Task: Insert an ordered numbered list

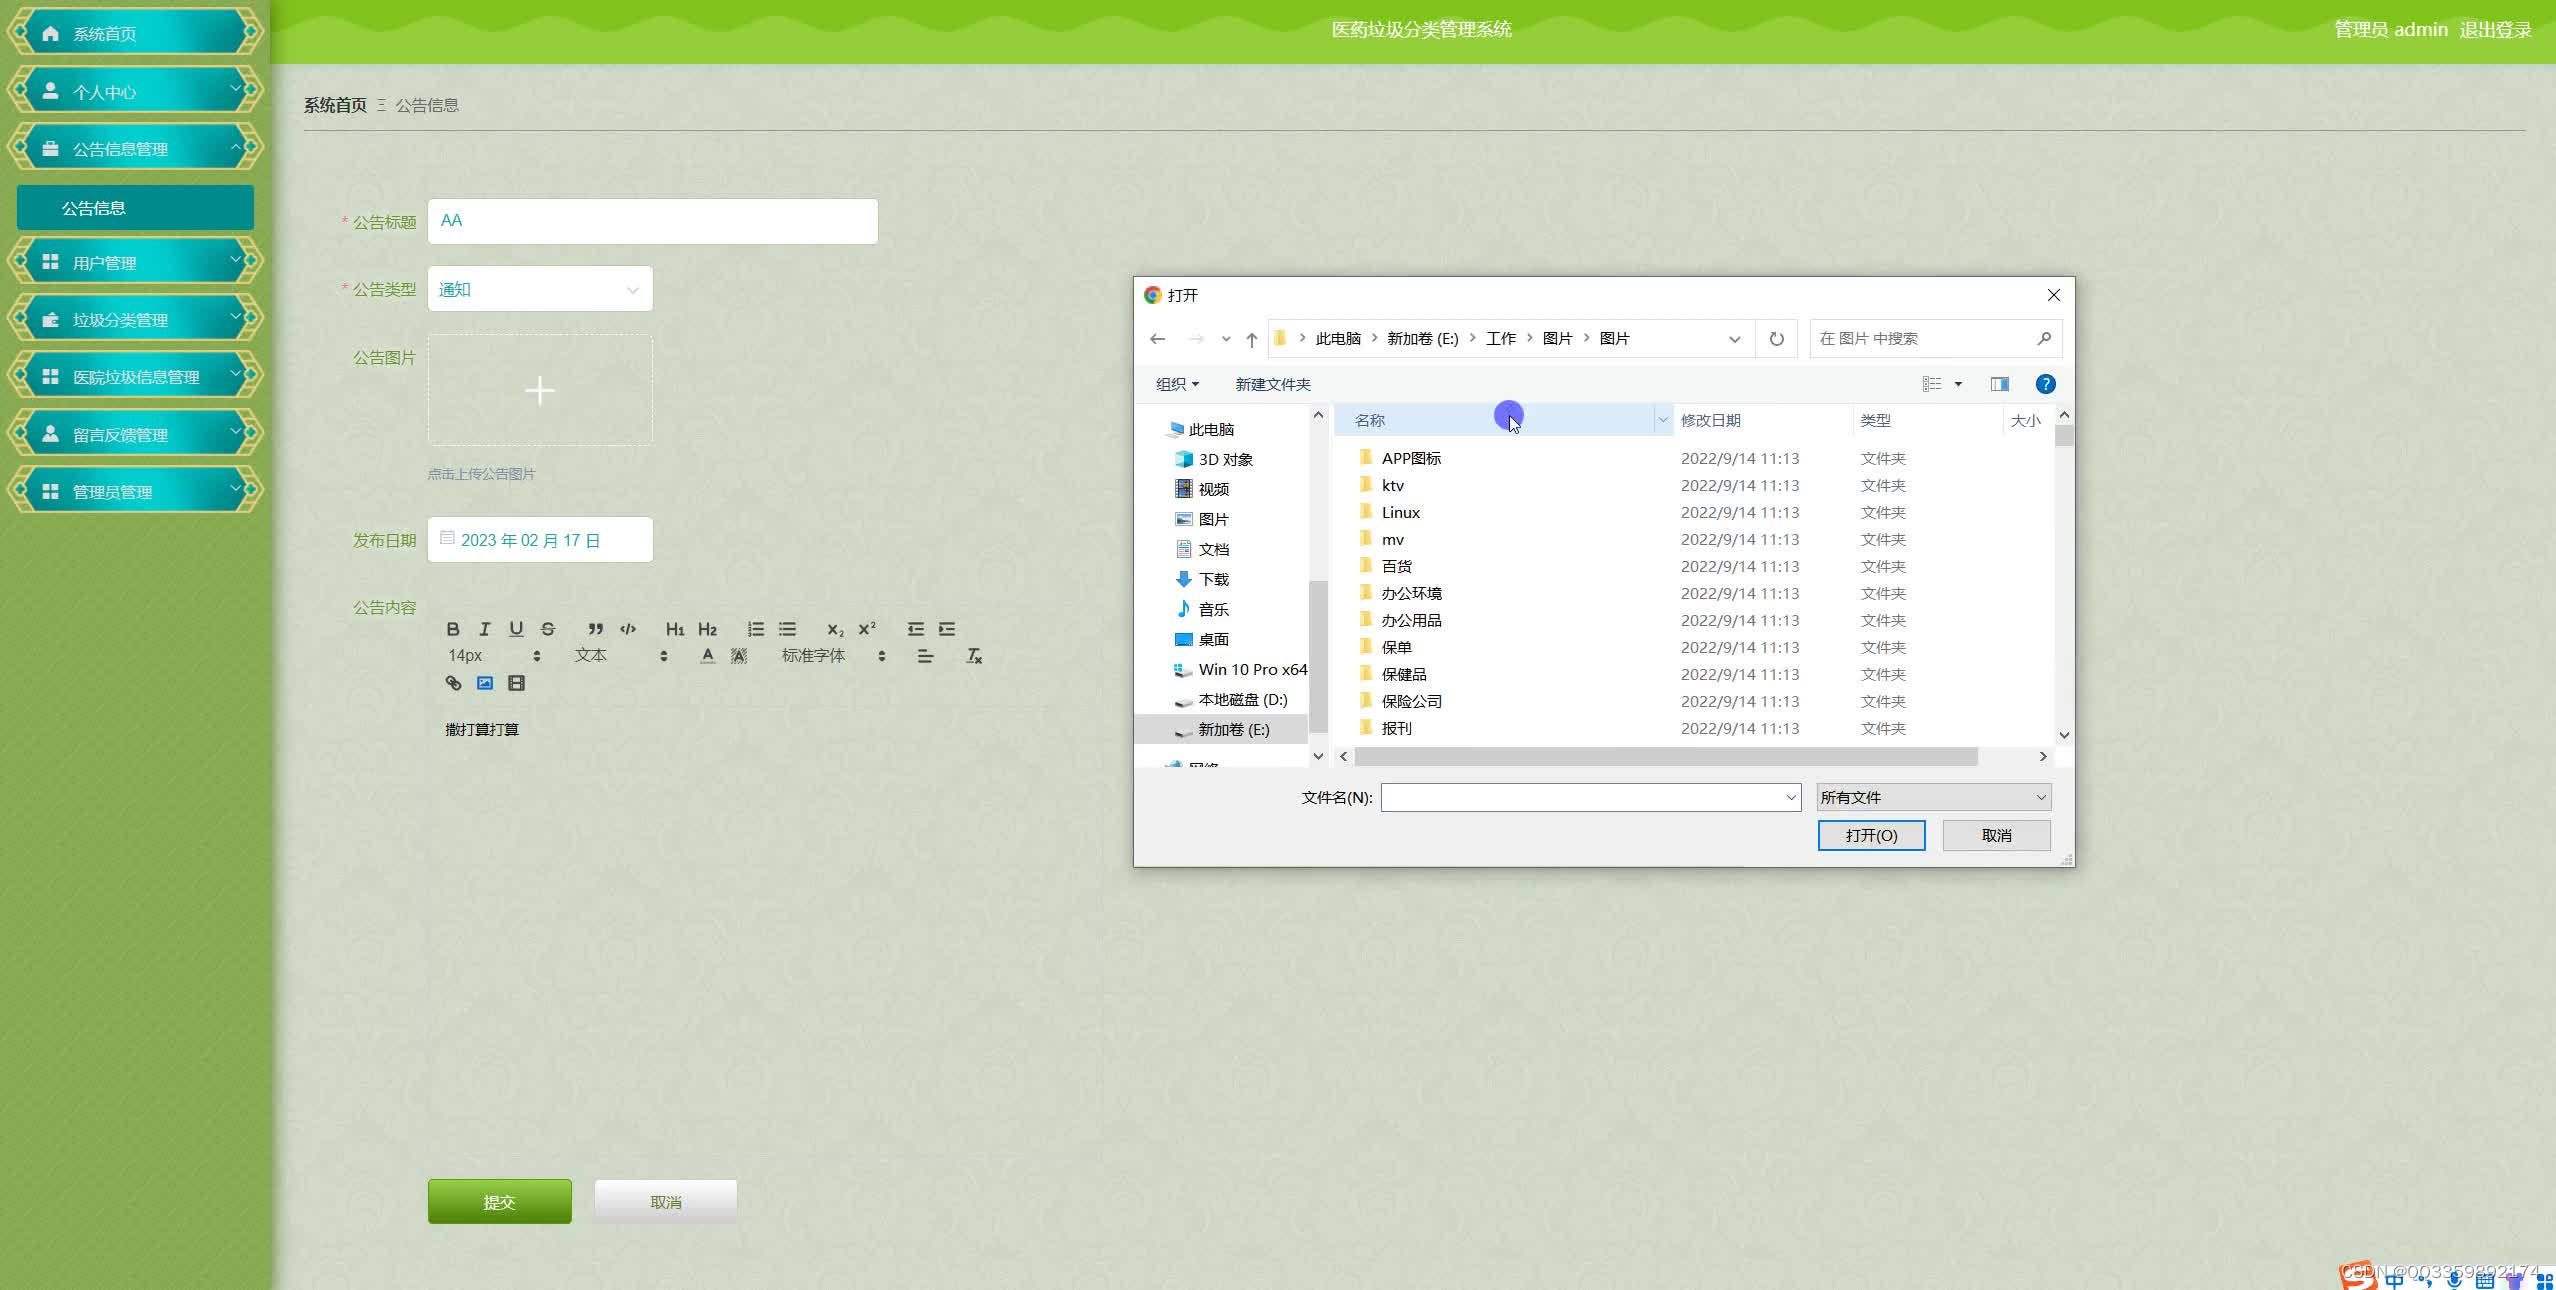Action: [x=756, y=629]
